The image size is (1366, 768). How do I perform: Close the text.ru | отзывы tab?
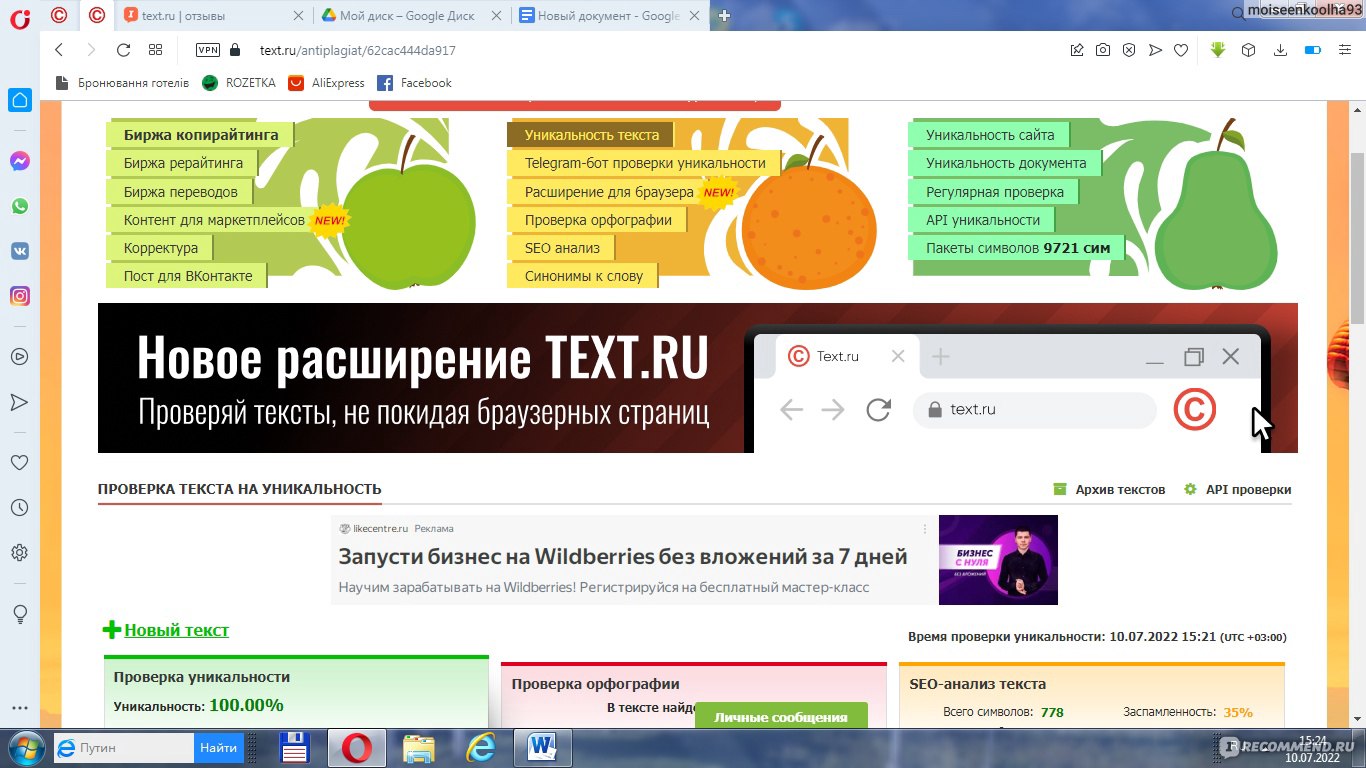299,16
